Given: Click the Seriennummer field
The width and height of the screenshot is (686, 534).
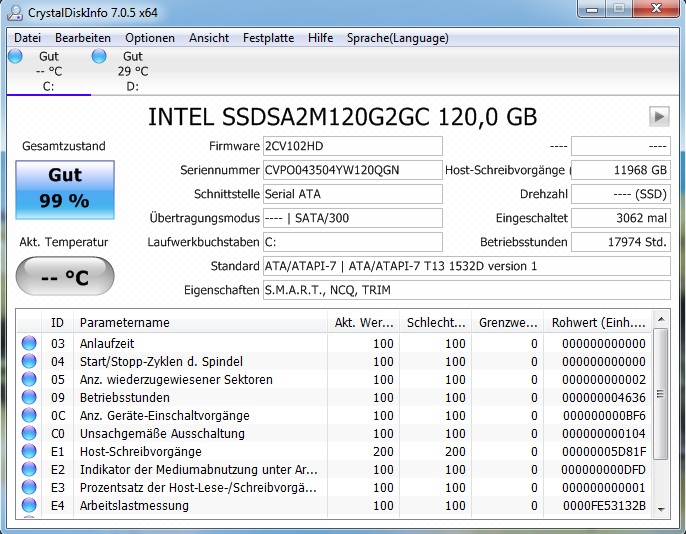Looking at the screenshot, I should pyautogui.click(x=353, y=170).
